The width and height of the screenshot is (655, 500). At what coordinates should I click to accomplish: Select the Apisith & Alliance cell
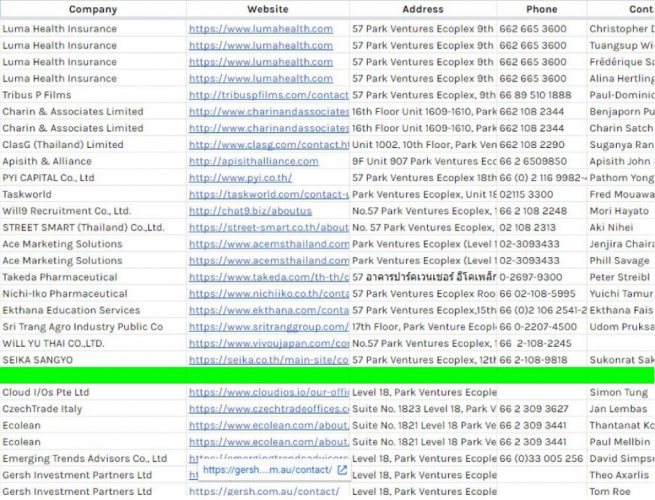pos(93,161)
